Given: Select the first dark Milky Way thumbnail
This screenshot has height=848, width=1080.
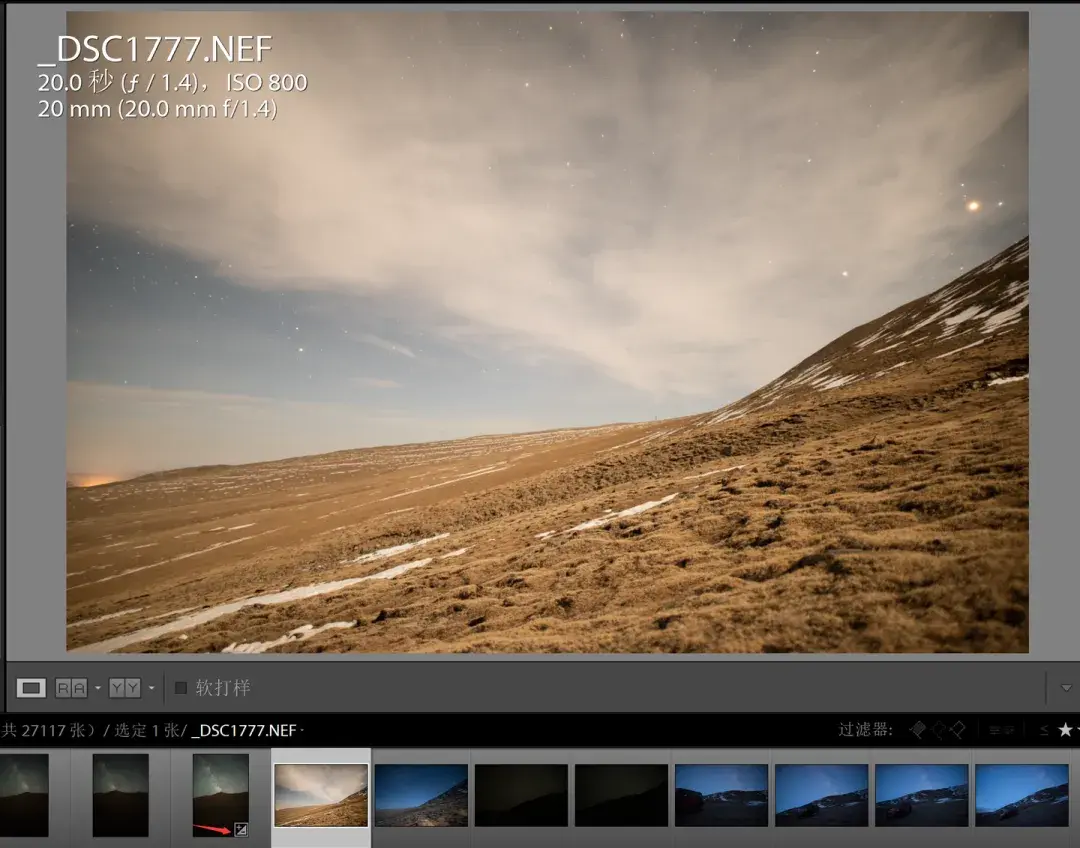Looking at the screenshot, I should [24, 795].
